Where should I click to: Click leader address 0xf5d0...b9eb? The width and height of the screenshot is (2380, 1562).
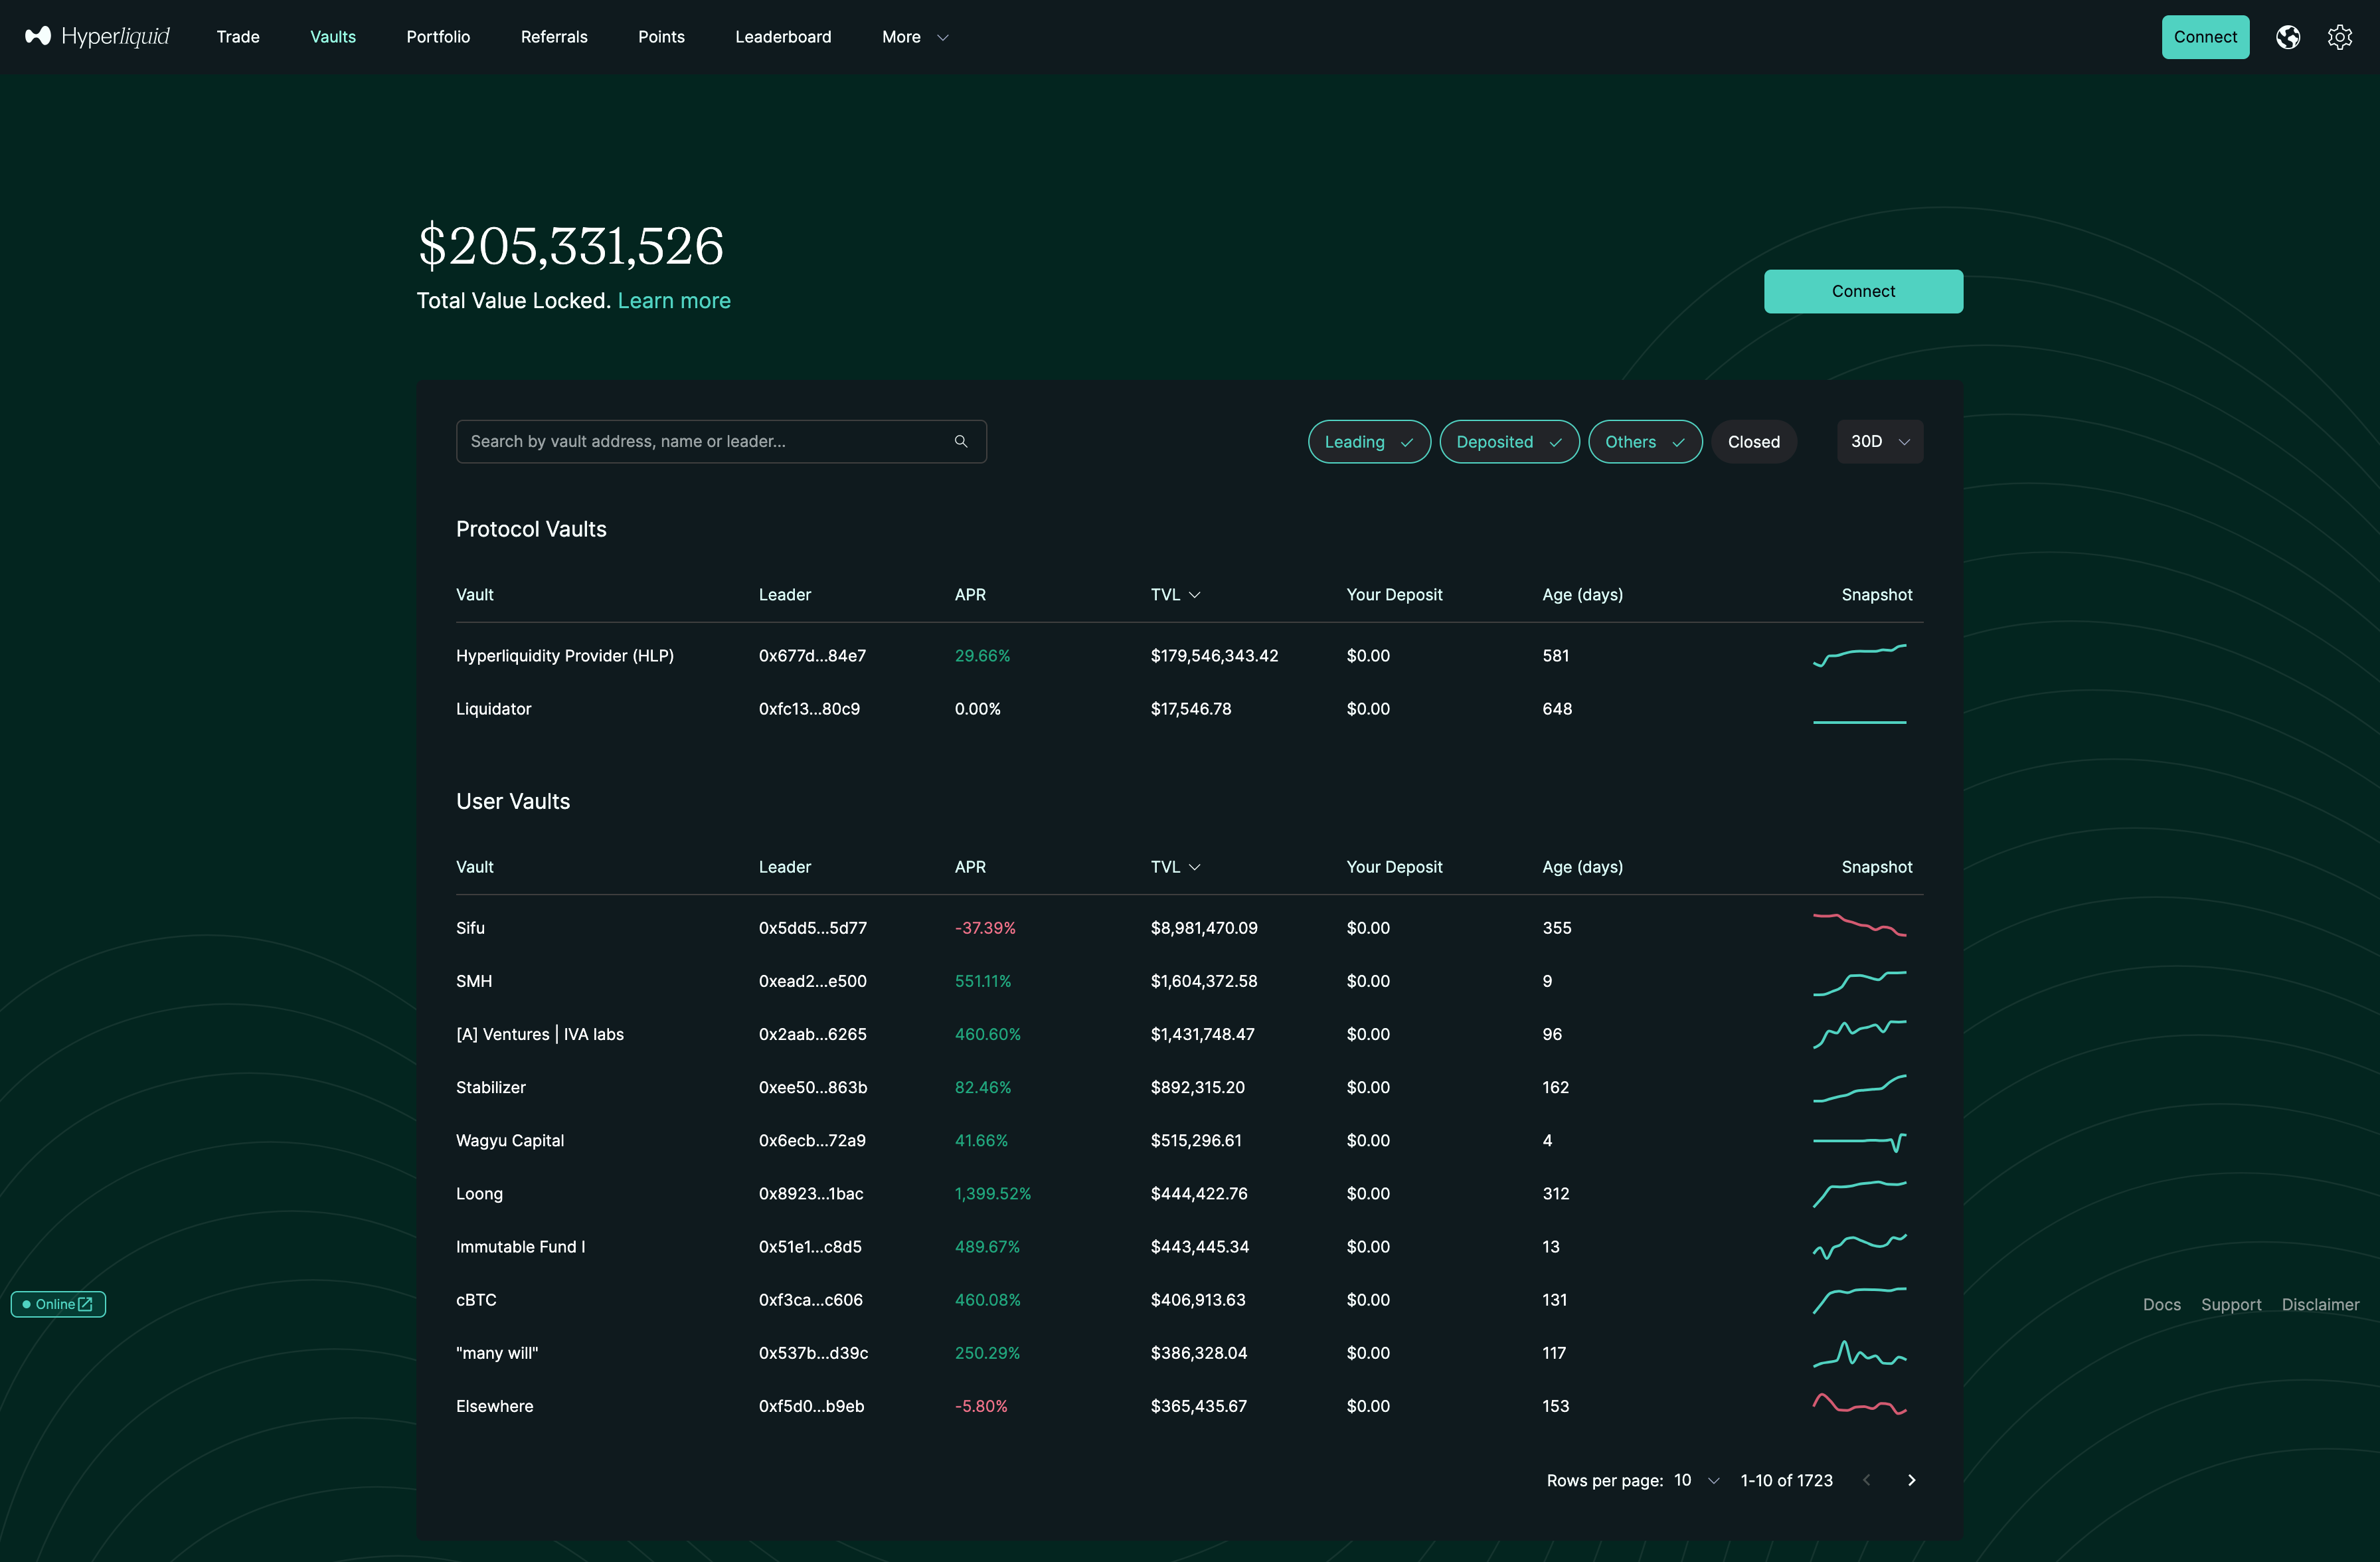click(812, 1406)
